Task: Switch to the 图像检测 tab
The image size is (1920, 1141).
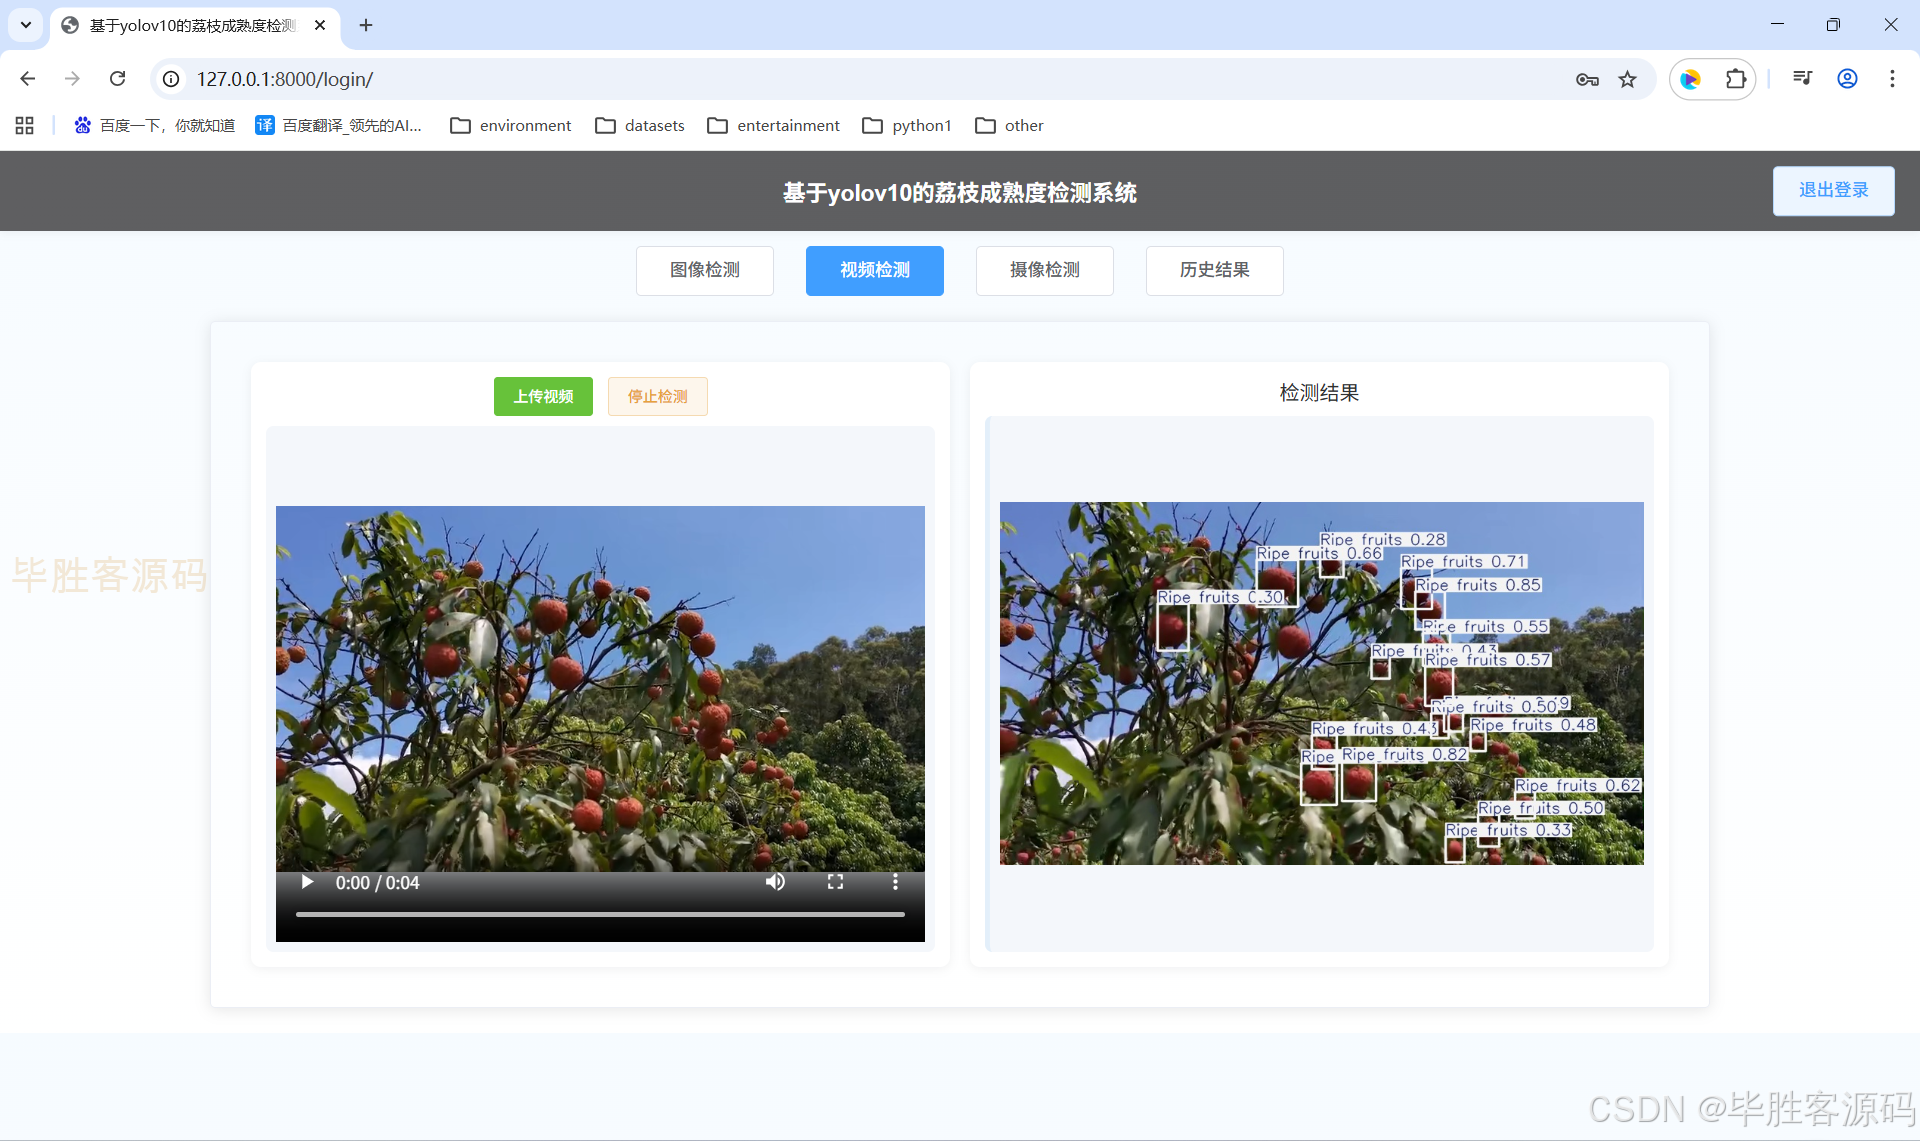Action: click(705, 270)
